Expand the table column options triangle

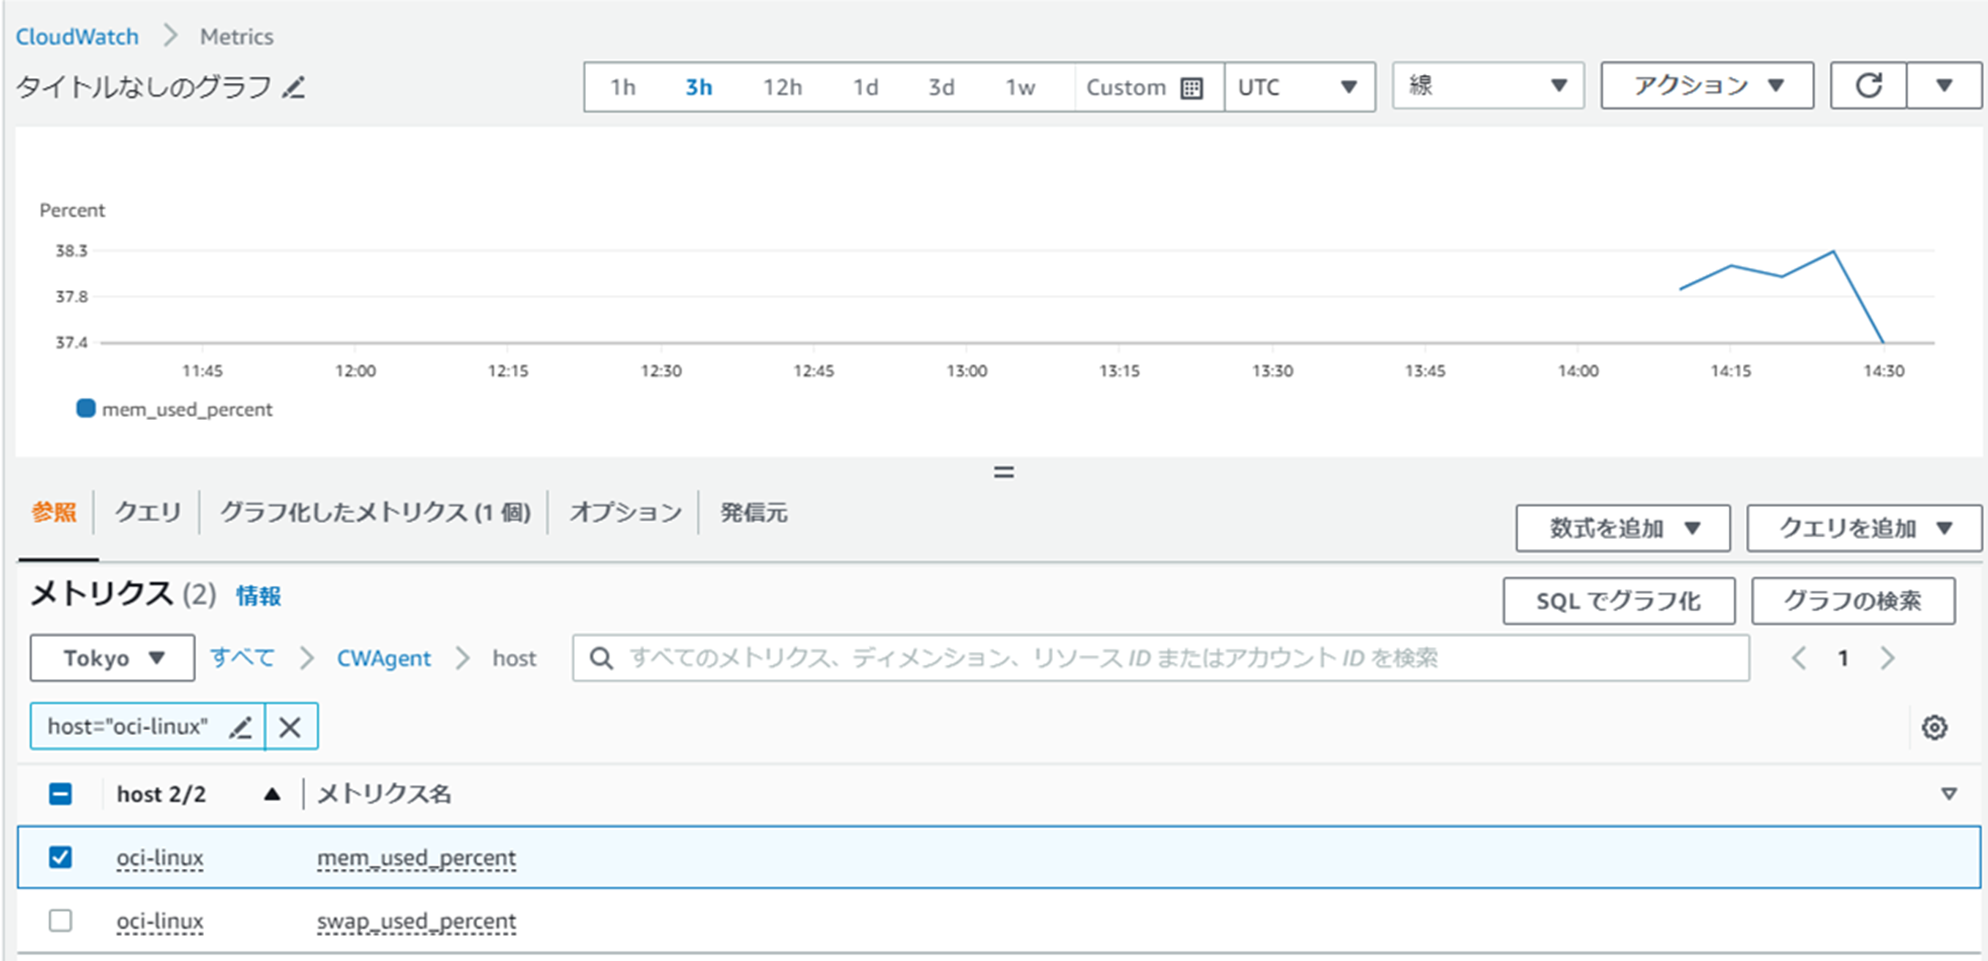[x=1949, y=794]
